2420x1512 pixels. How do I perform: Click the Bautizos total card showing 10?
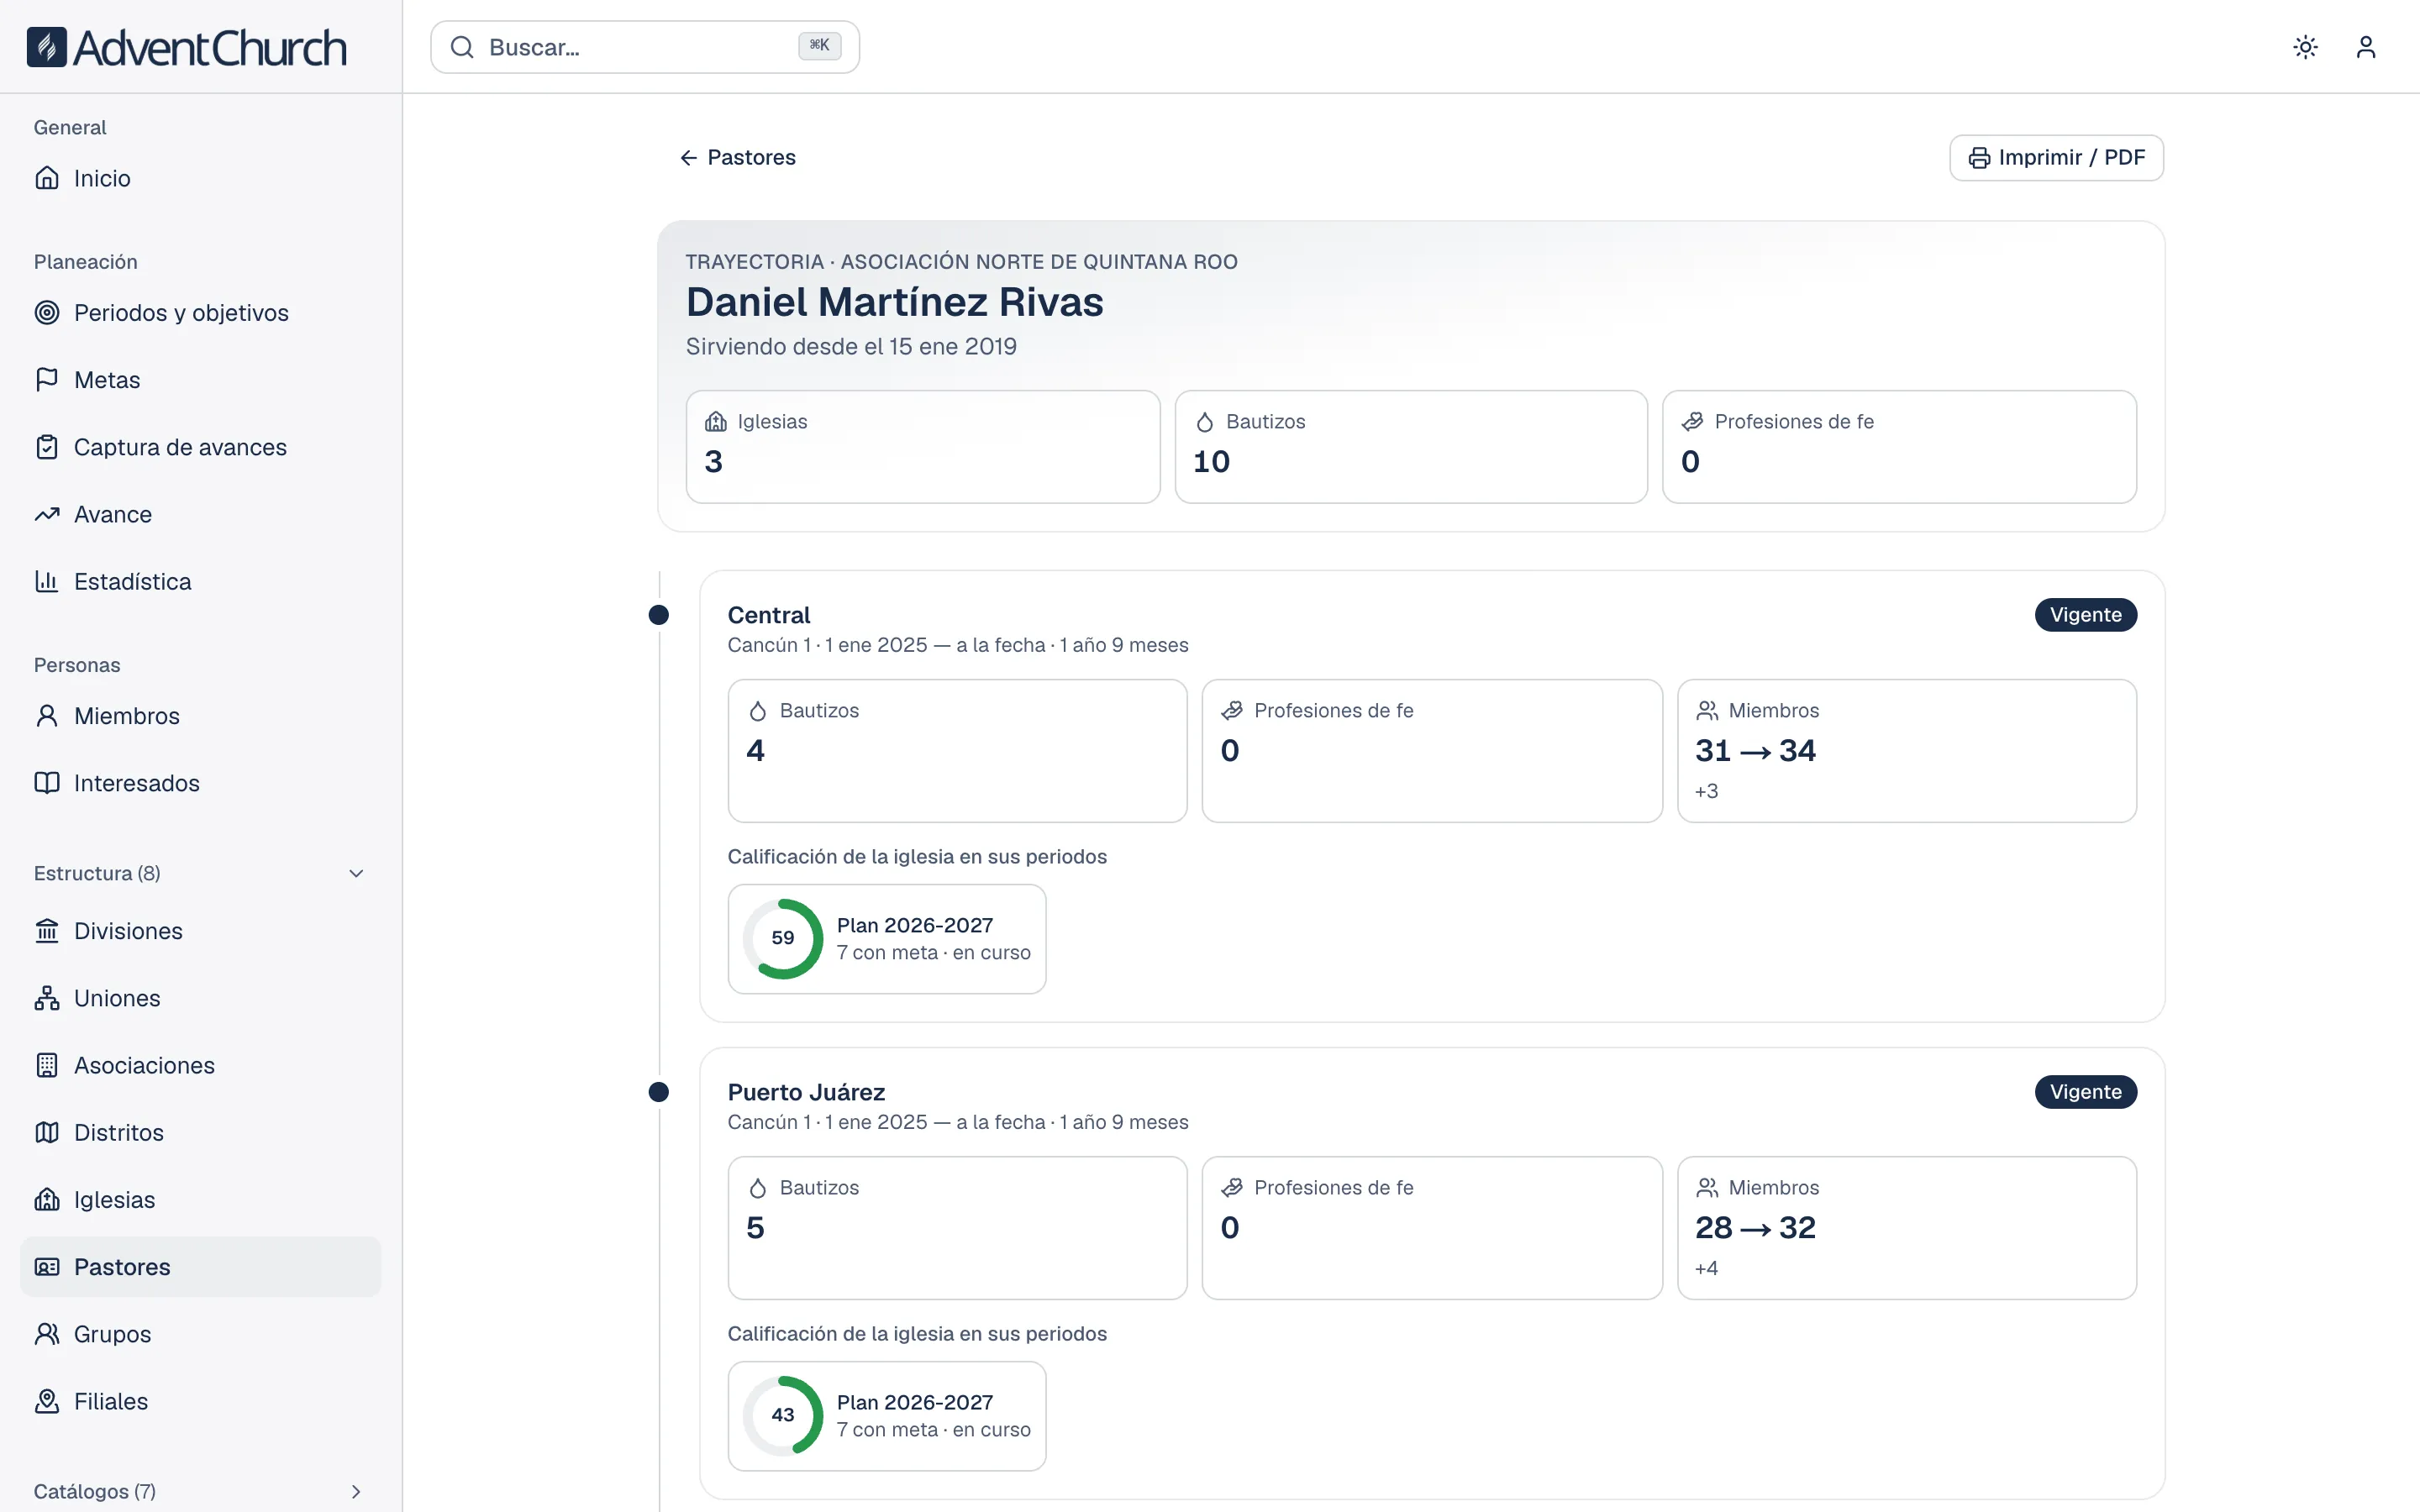coord(1411,446)
